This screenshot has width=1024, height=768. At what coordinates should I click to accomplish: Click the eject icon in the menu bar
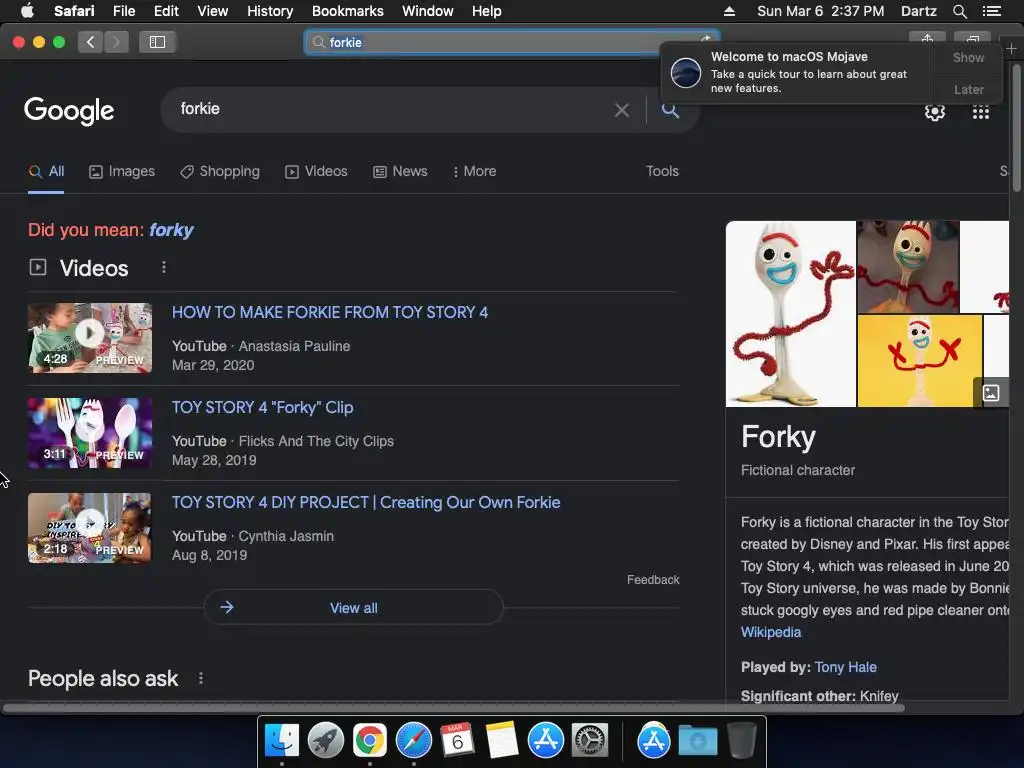click(x=729, y=11)
